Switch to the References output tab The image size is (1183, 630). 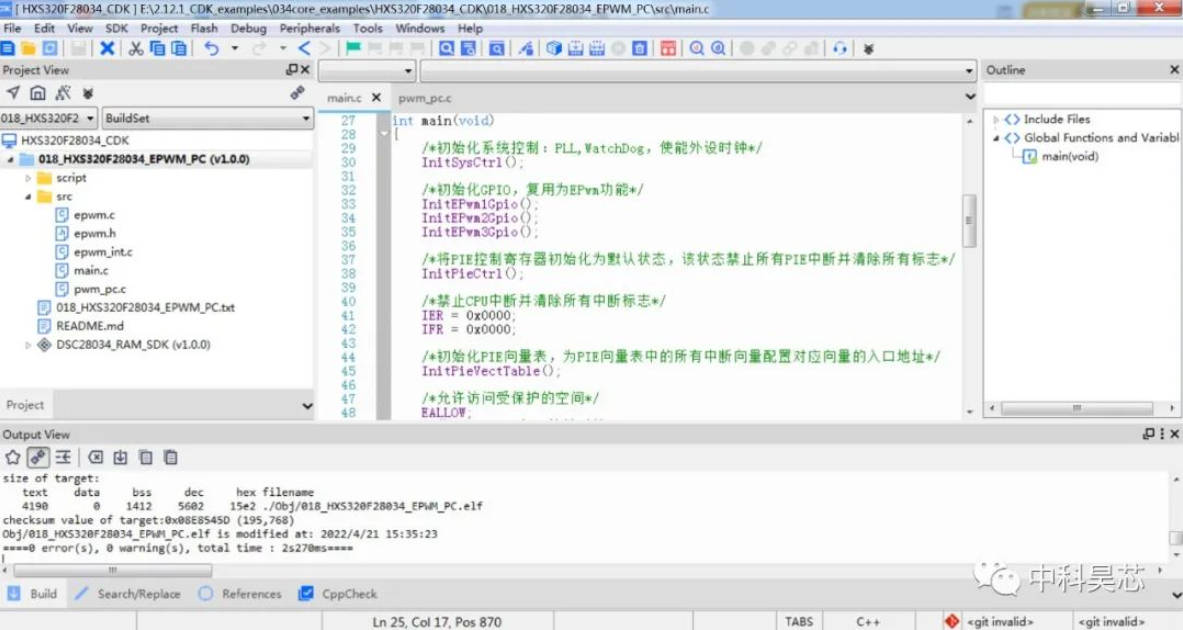click(x=240, y=594)
